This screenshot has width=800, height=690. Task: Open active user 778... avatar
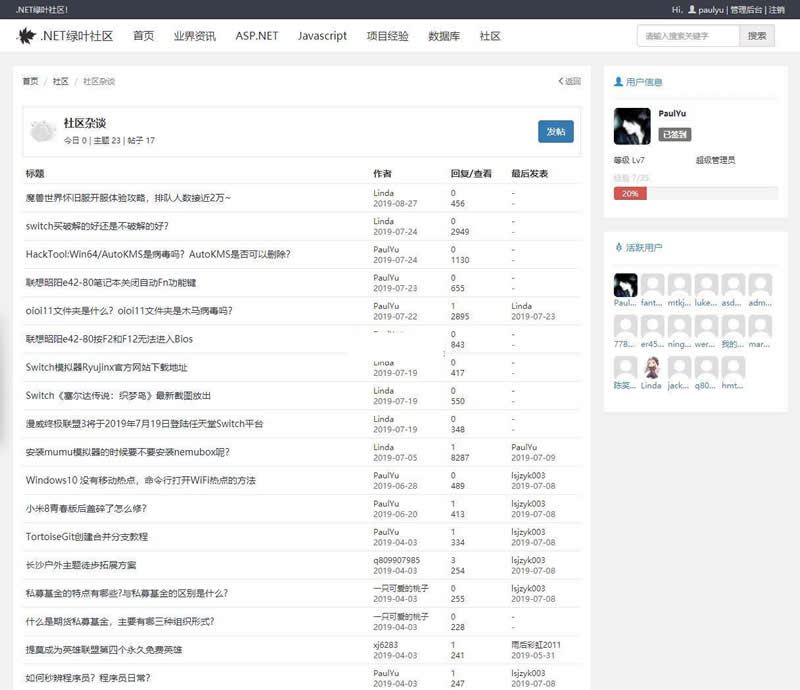point(625,326)
